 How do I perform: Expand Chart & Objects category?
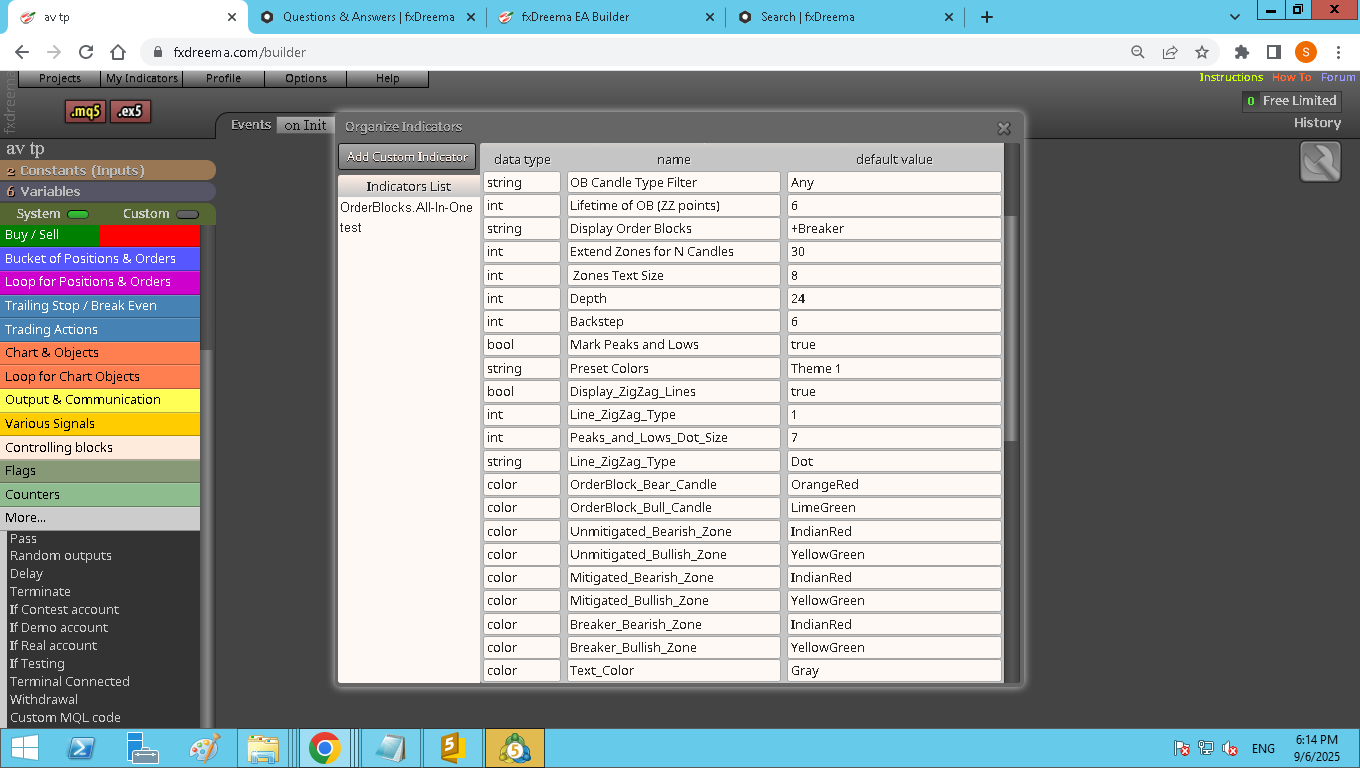[x=100, y=353]
